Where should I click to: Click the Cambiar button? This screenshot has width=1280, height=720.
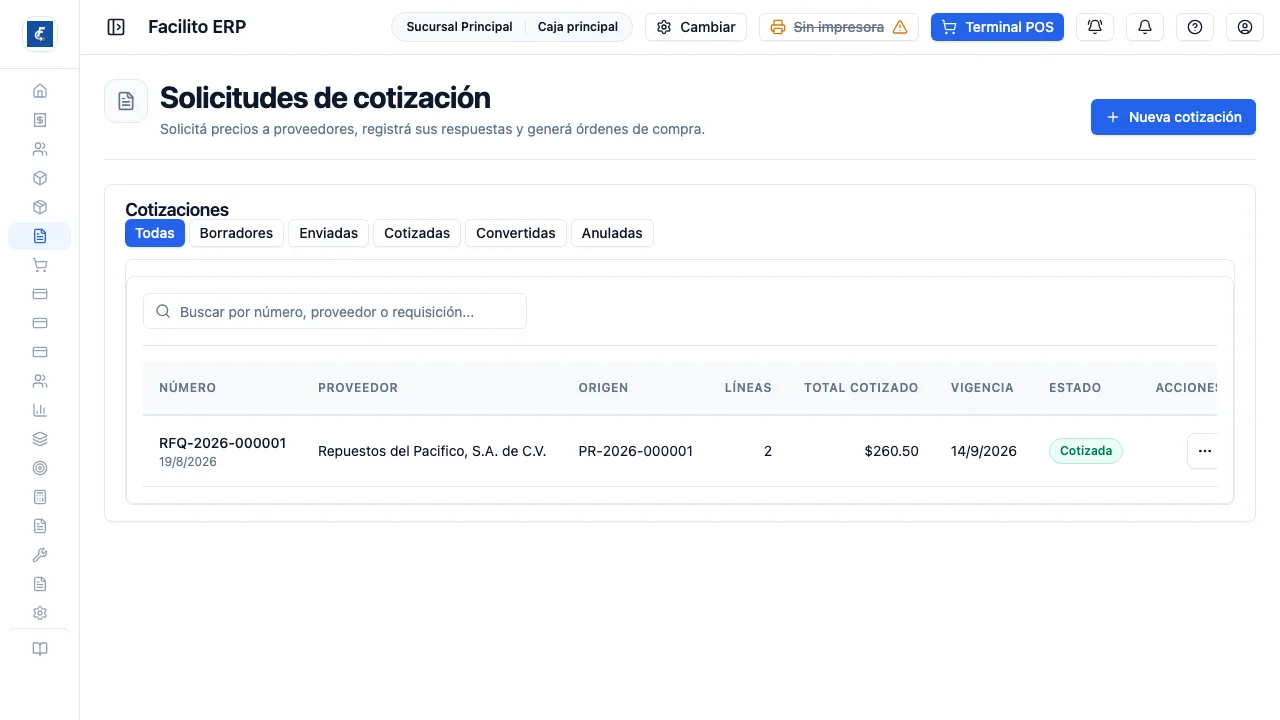click(x=696, y=27)
